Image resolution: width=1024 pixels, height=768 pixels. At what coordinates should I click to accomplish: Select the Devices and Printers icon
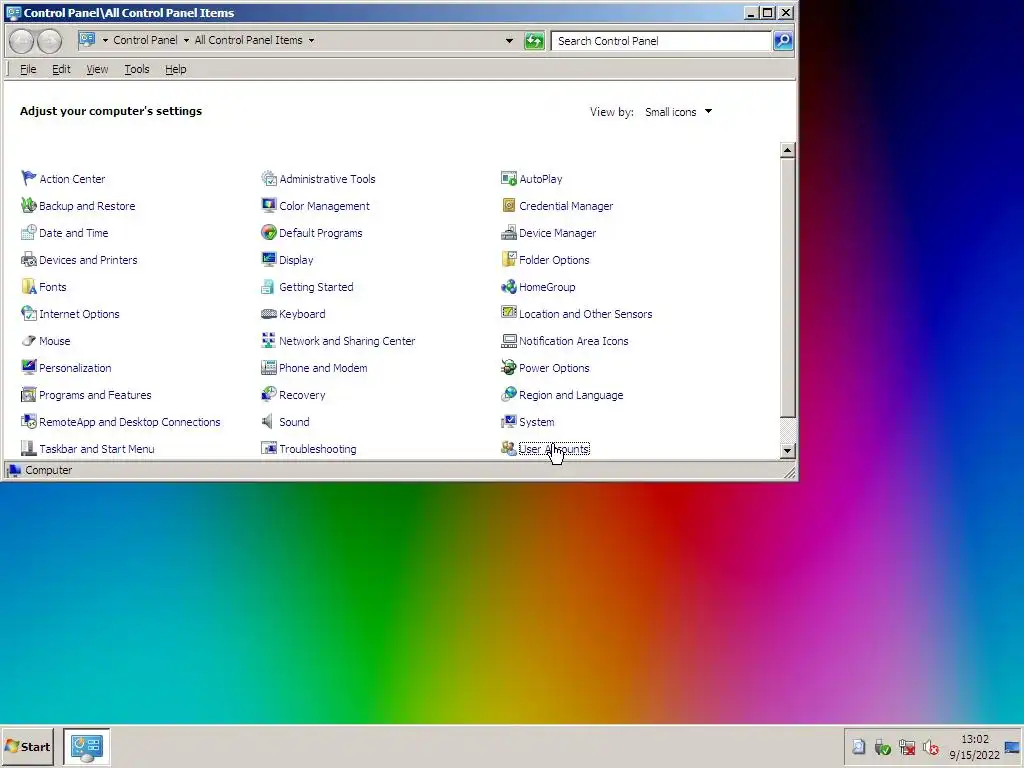[29, 260]
